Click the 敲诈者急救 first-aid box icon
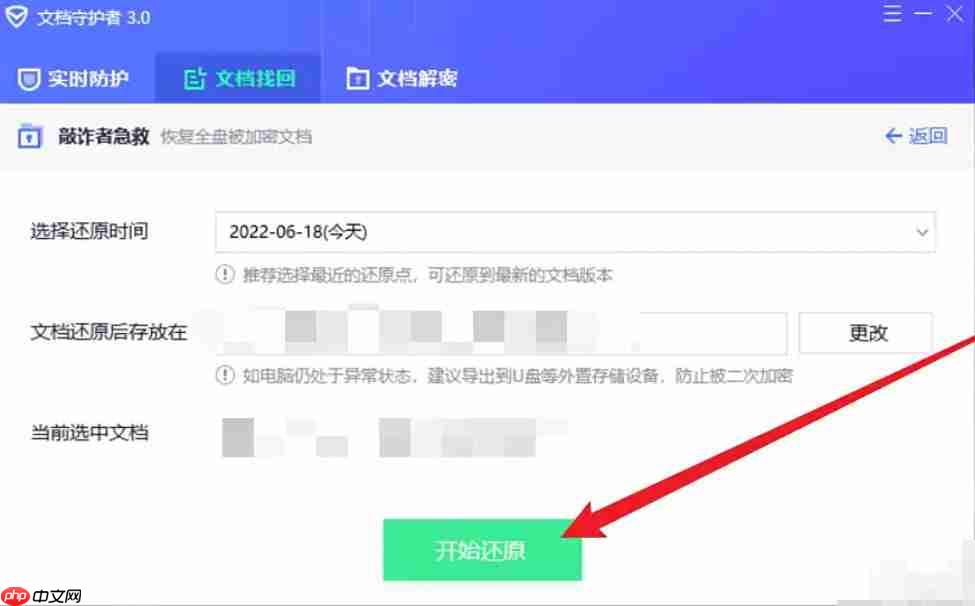This screenshot has height=606, width=975. point(29,136)
